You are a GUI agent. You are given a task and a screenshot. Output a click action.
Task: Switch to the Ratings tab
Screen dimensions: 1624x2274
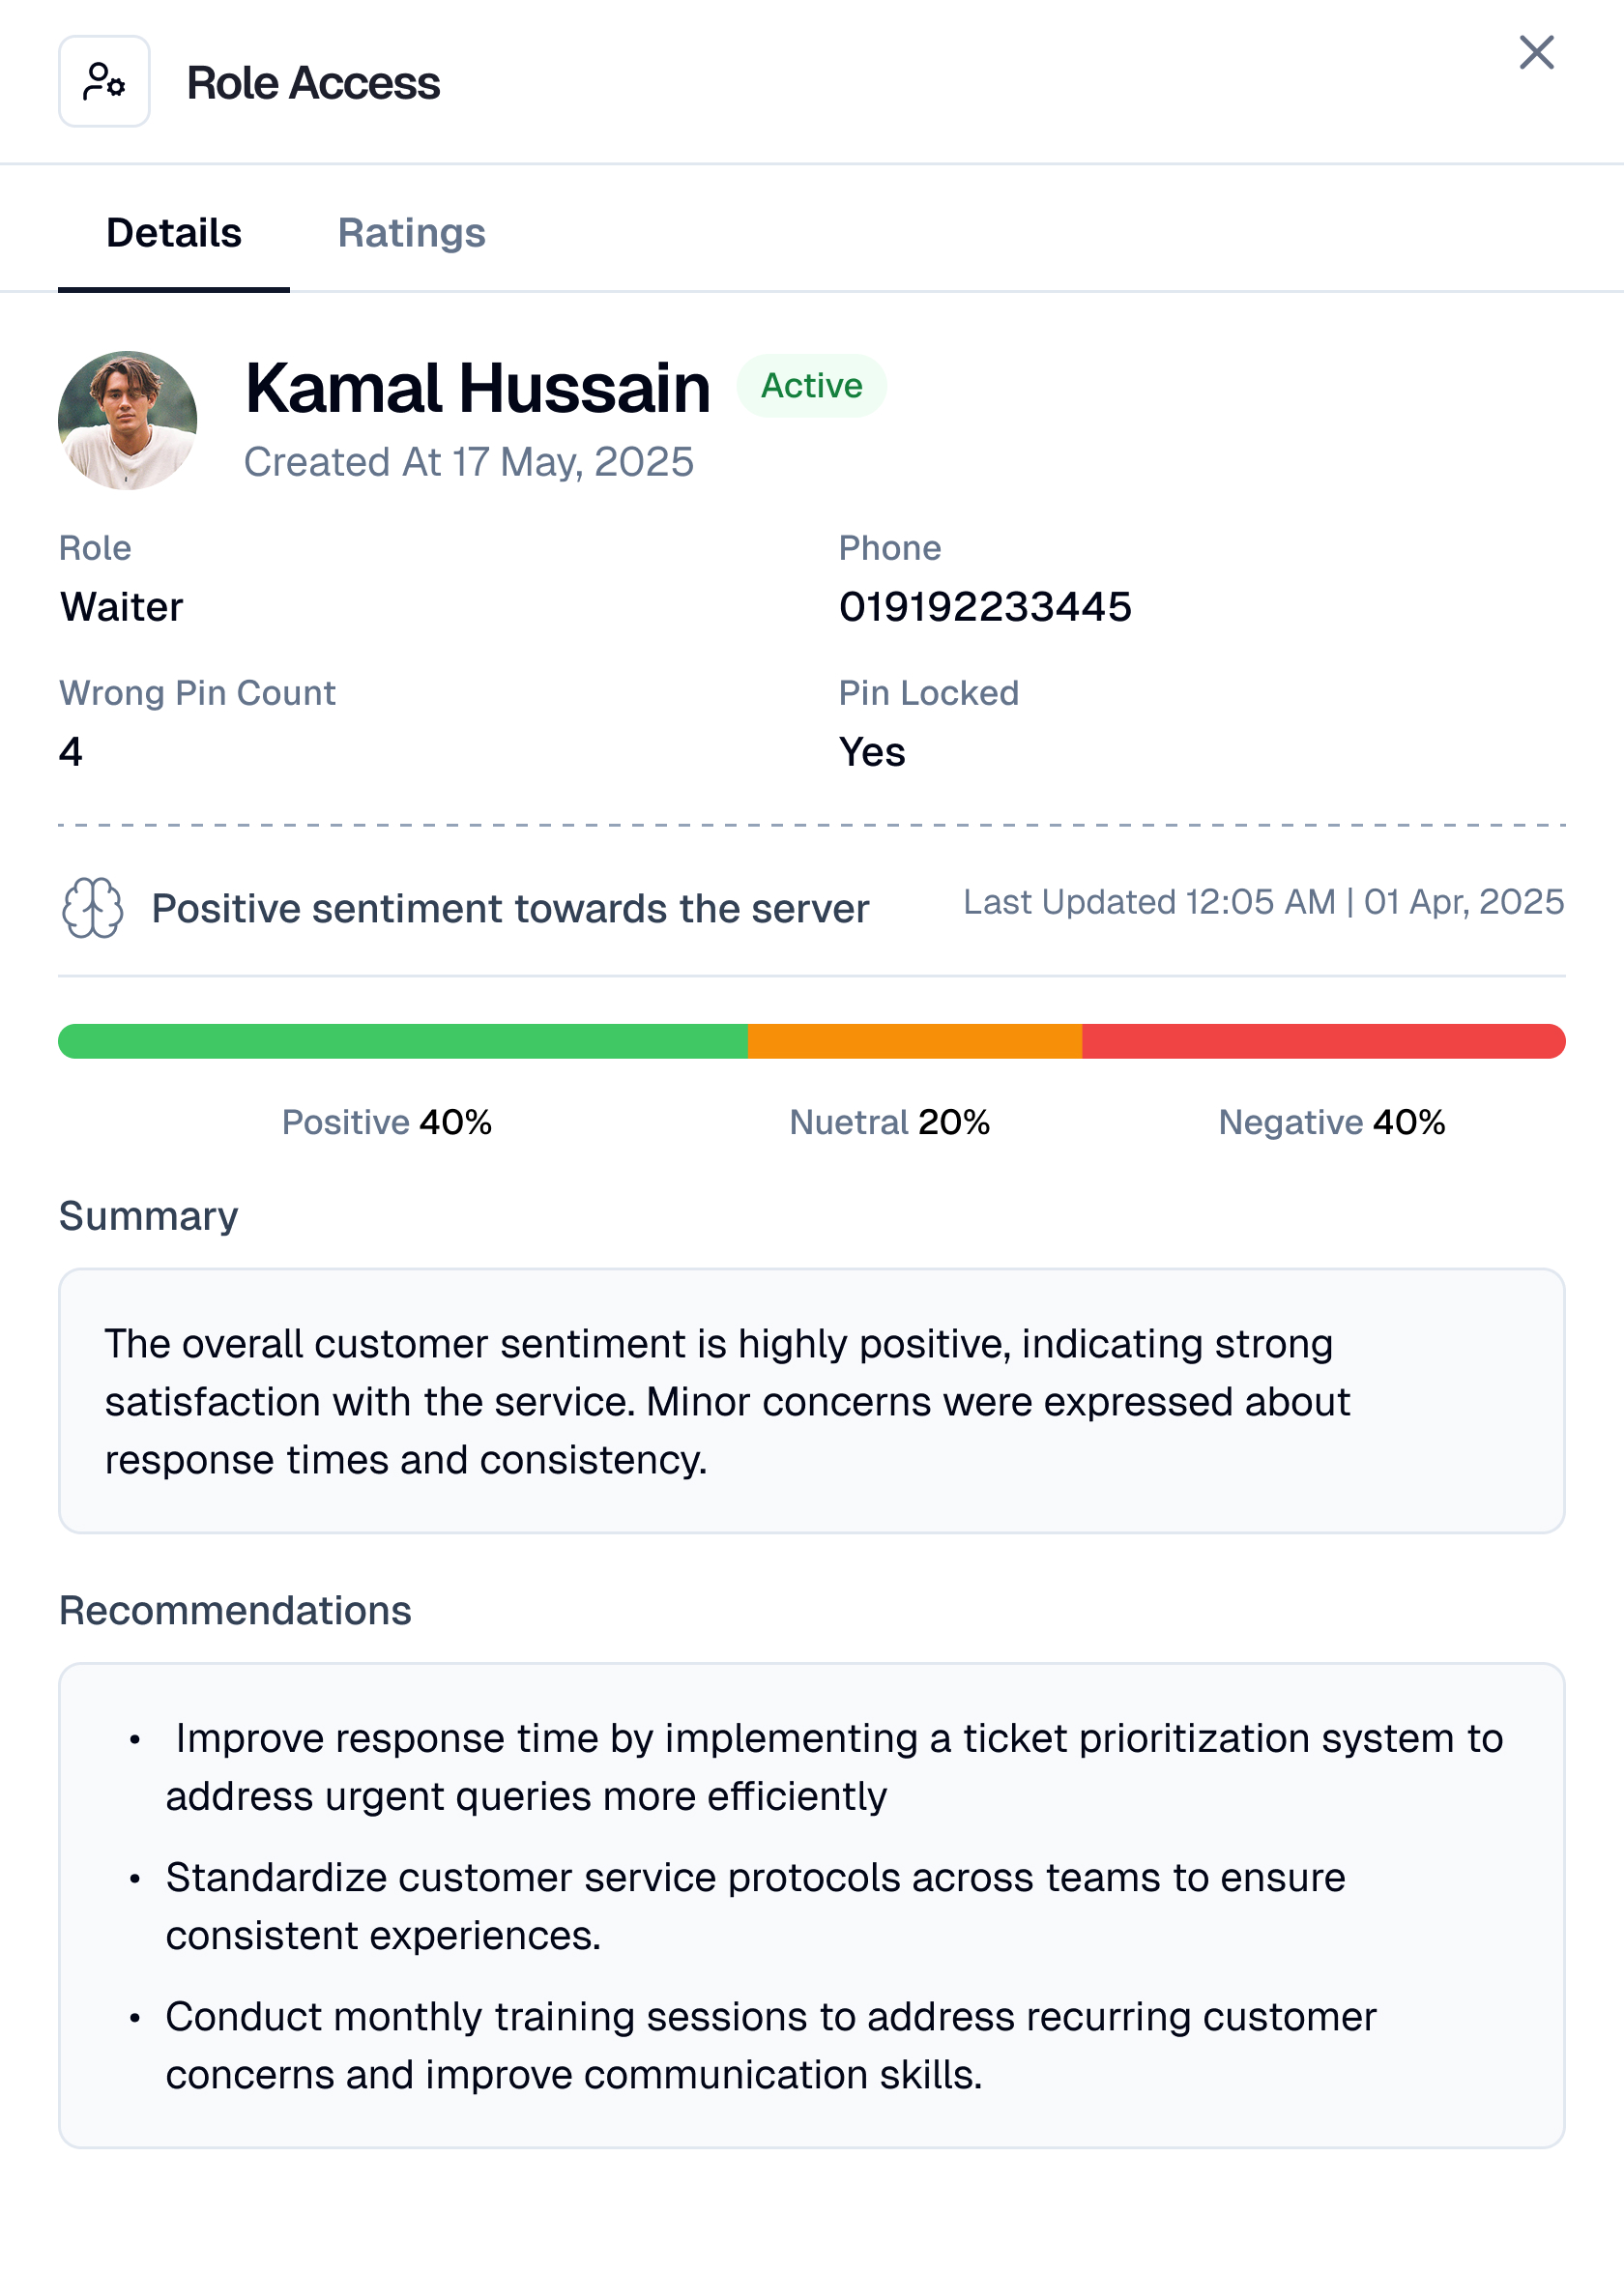tap(411, 233)
